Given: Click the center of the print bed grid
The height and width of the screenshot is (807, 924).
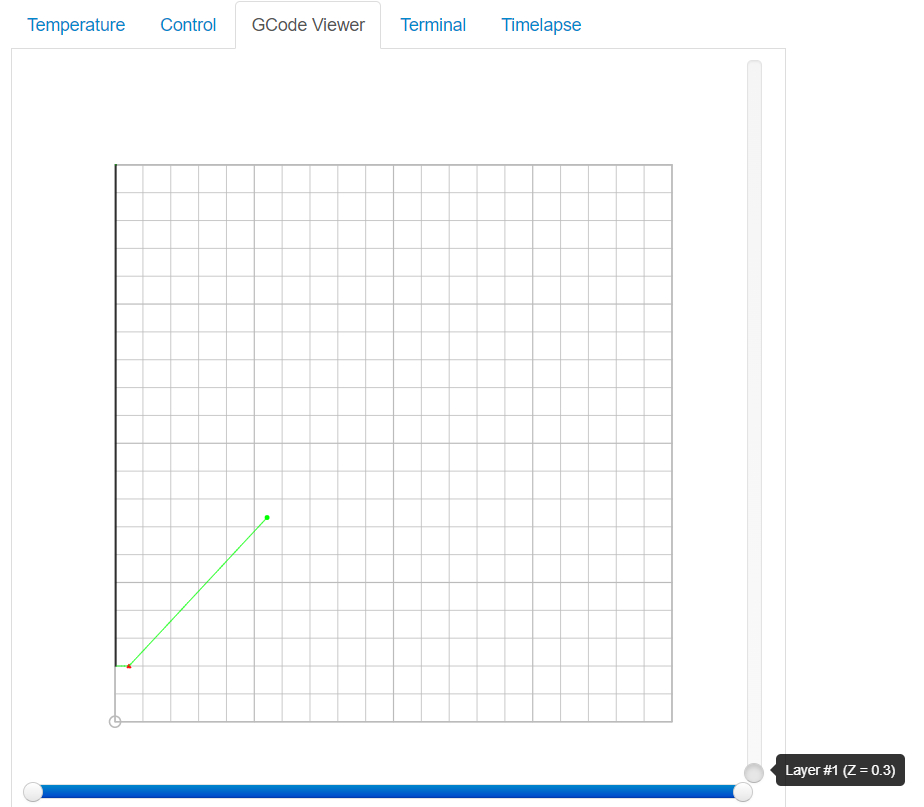Looking at the screenshot, I should click(x=393, y=443).
